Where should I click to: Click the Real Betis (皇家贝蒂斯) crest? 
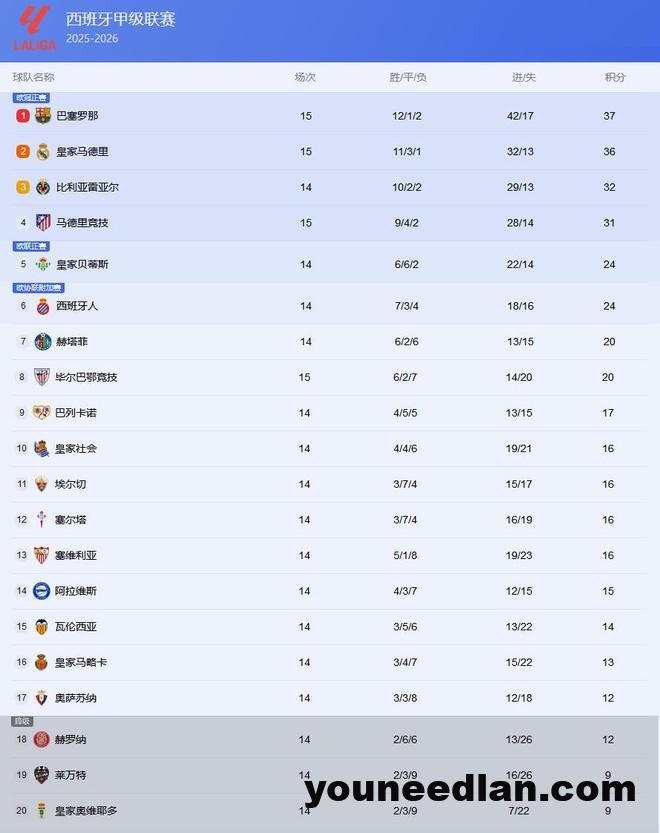tap(43, 265)
